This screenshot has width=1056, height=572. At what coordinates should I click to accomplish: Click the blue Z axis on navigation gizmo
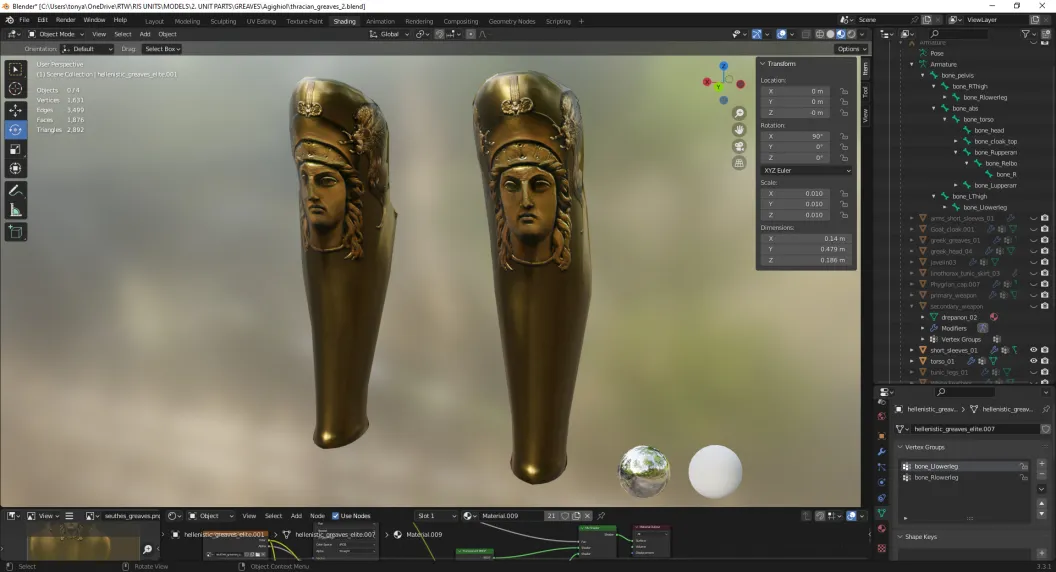tap(723, 66)
